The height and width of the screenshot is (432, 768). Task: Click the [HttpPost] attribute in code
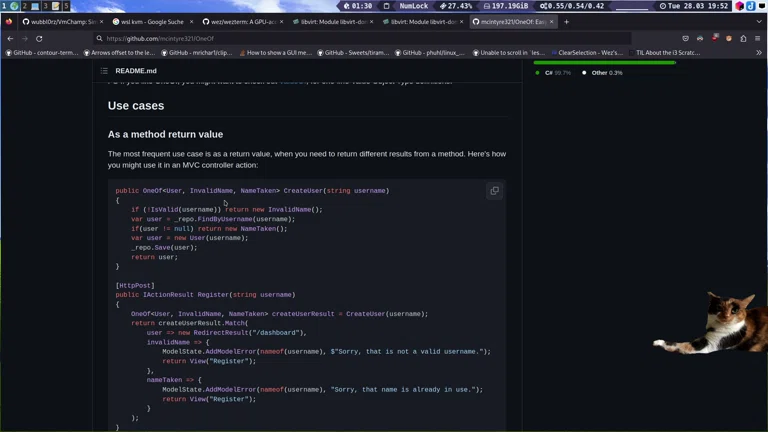(x=135, y=285)
